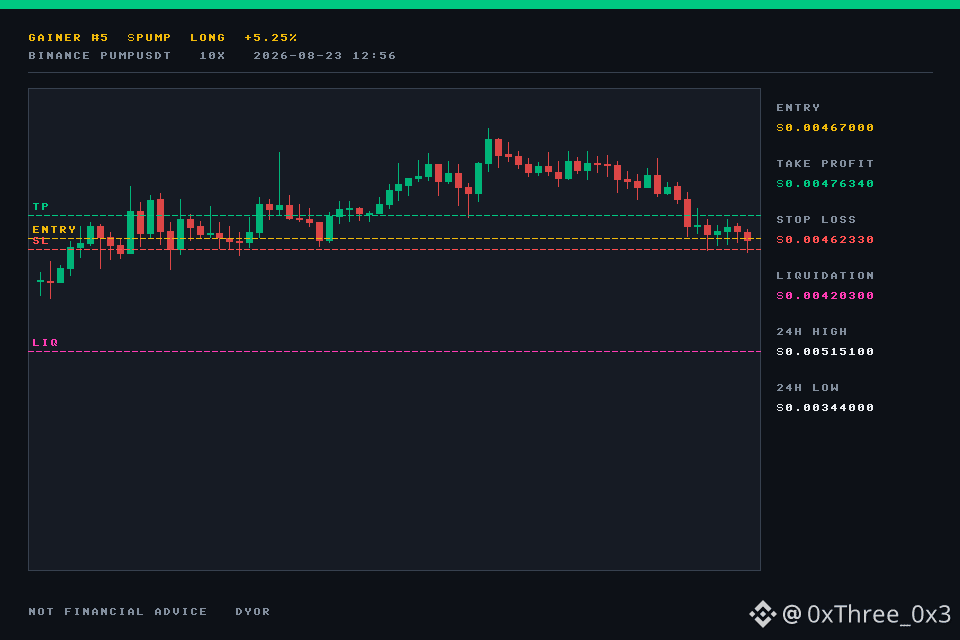960x640 pixels.
Task: Select the BINANCE PUMPUSDT pair text
Action: tap(99, 56)
